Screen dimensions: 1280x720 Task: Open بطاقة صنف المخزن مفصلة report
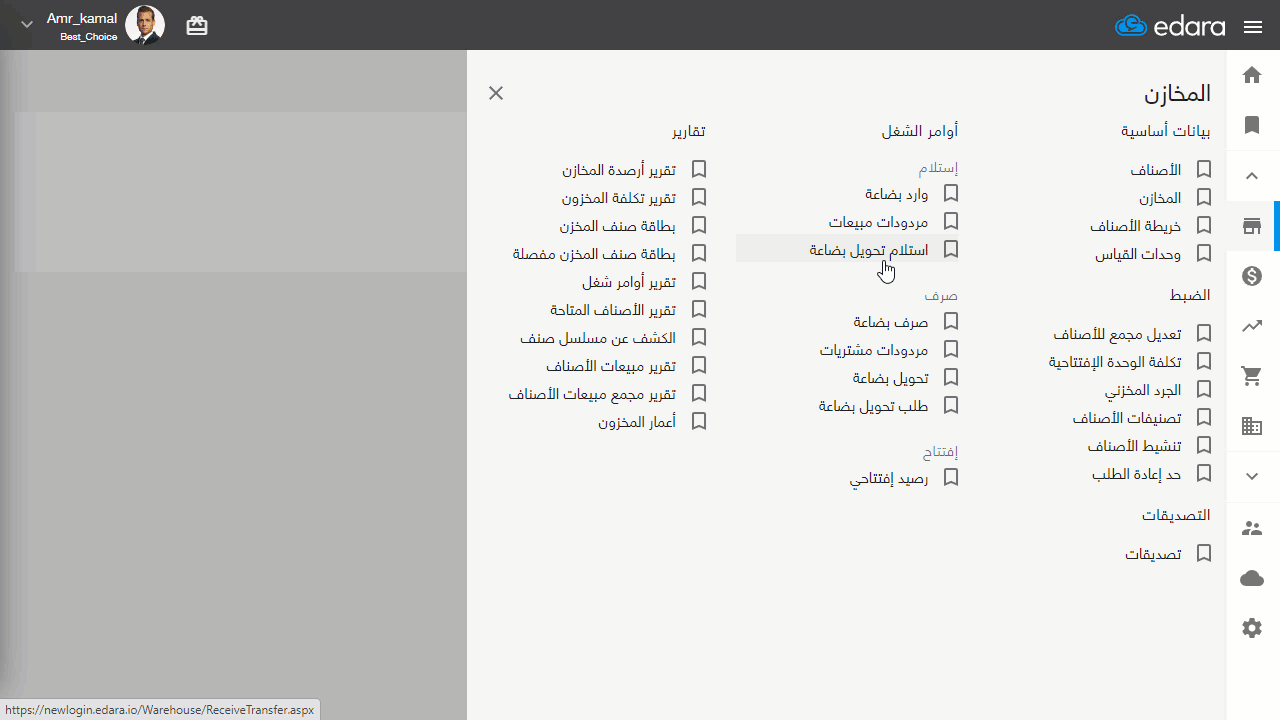coord(595,254)
